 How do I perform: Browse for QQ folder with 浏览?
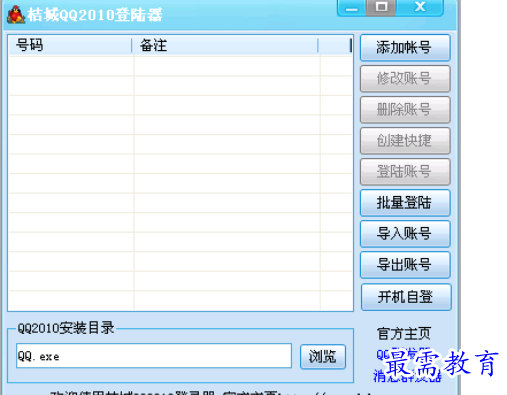point(323,357)
